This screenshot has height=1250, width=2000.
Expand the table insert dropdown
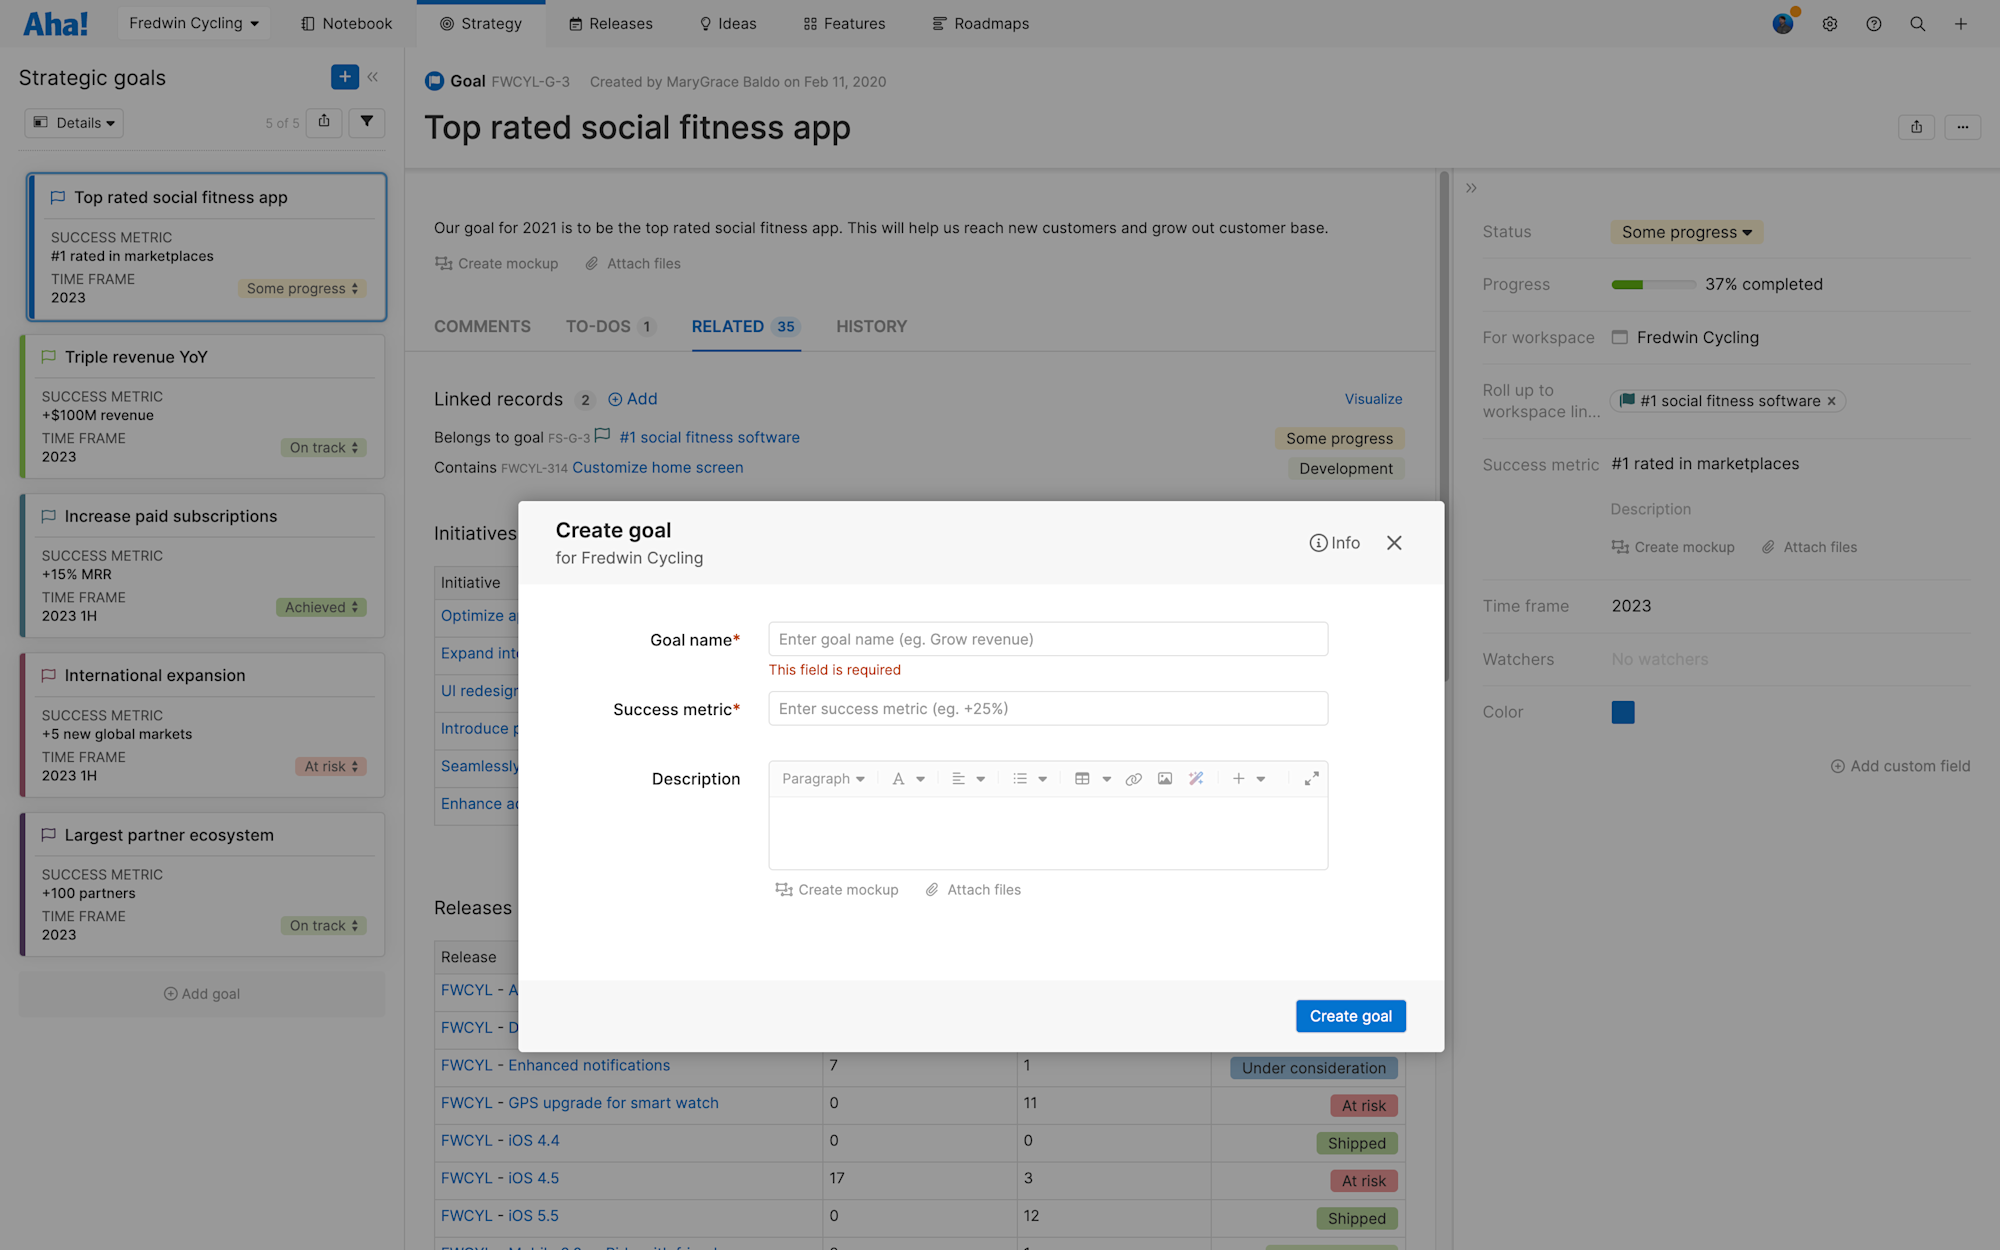click(1106, 779)
